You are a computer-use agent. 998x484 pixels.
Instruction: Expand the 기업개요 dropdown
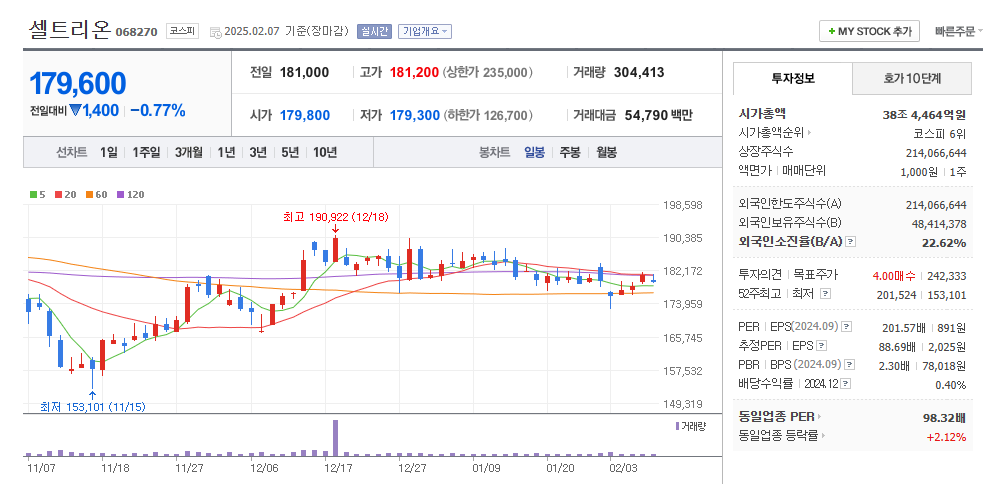click(425, 31)
